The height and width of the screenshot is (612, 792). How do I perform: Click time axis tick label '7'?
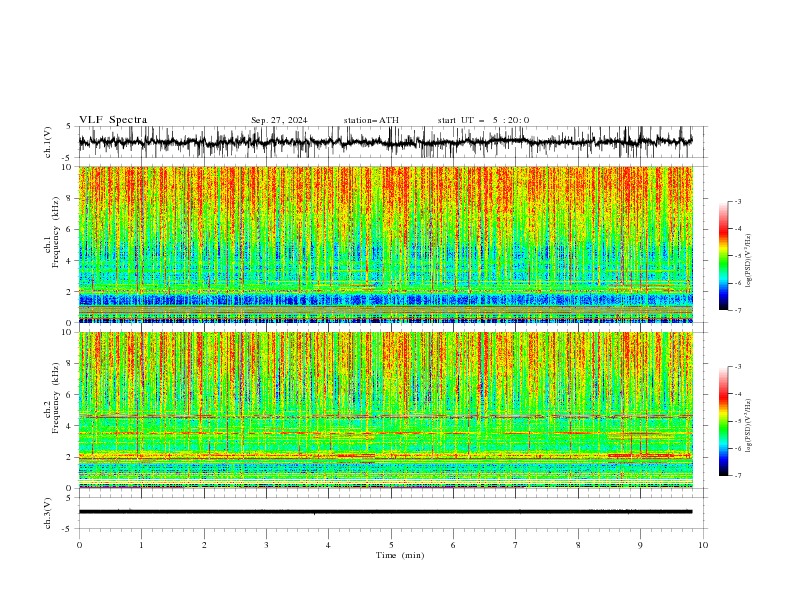point(516,545)
